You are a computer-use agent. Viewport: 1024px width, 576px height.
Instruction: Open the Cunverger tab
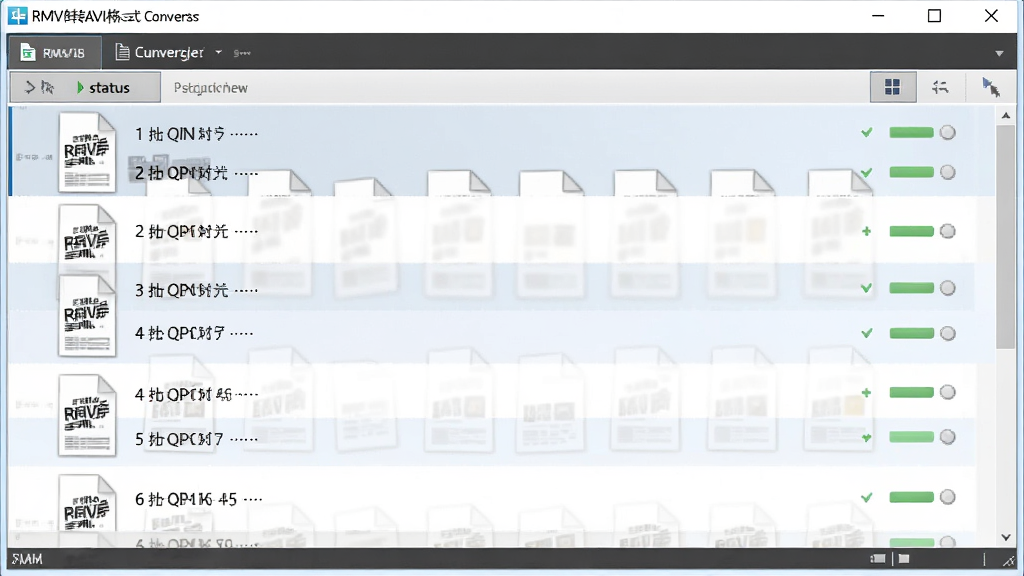coord(159,52)
